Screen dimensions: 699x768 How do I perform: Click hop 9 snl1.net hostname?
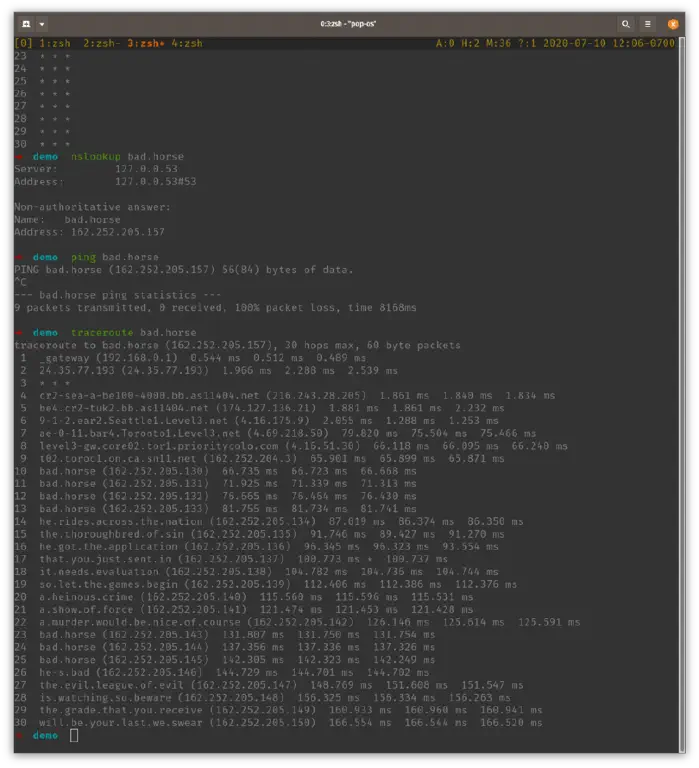[x=118, y=458]
